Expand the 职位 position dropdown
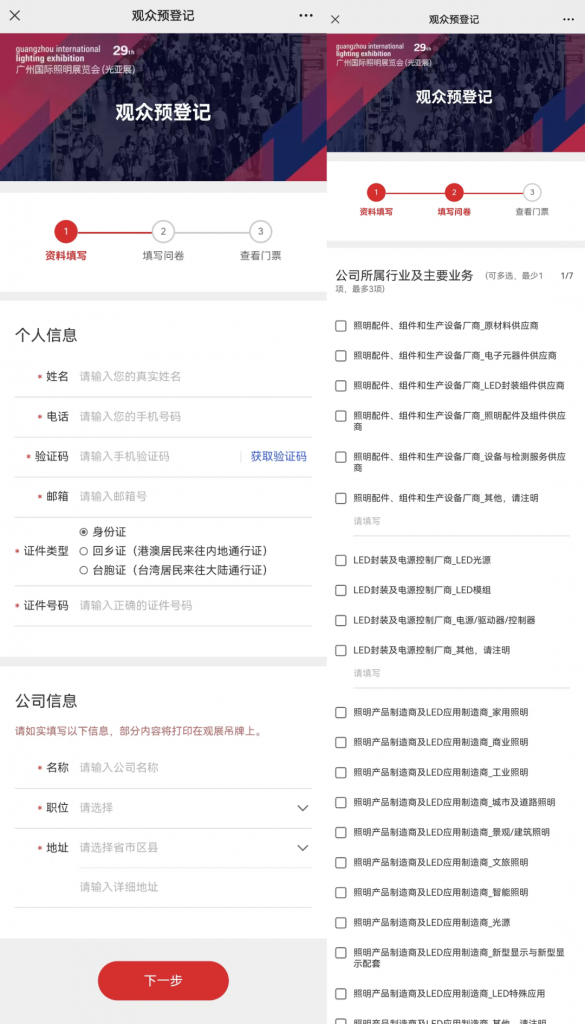Screen dimensions: 585x1024 click(x=195, y=808)
